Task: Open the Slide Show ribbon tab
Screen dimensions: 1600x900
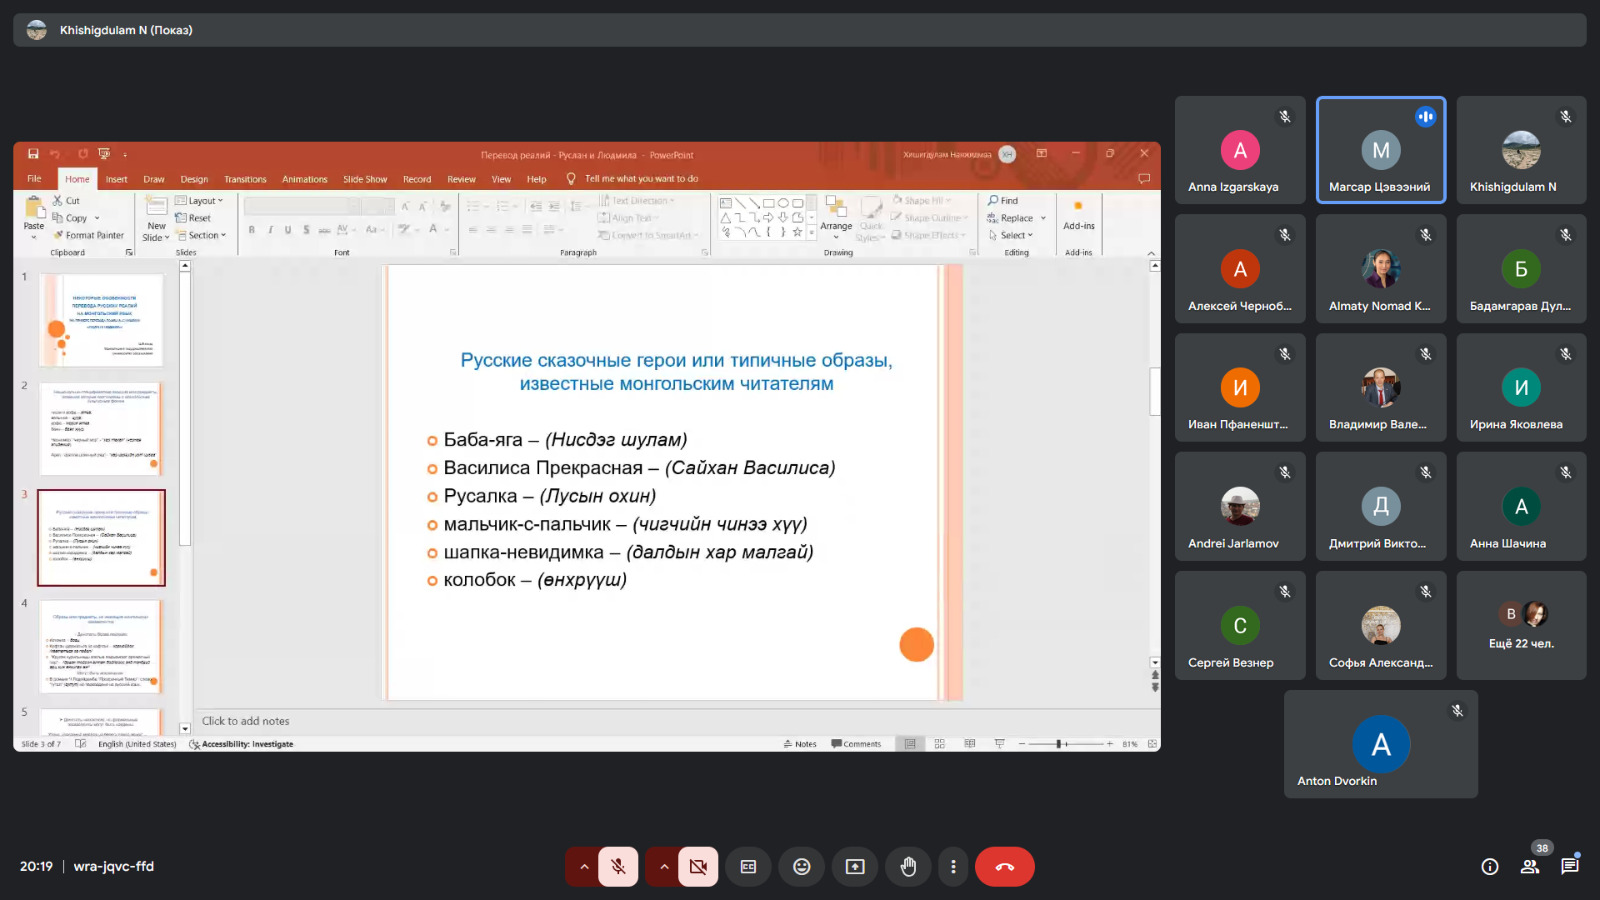Action: [365, 180]
